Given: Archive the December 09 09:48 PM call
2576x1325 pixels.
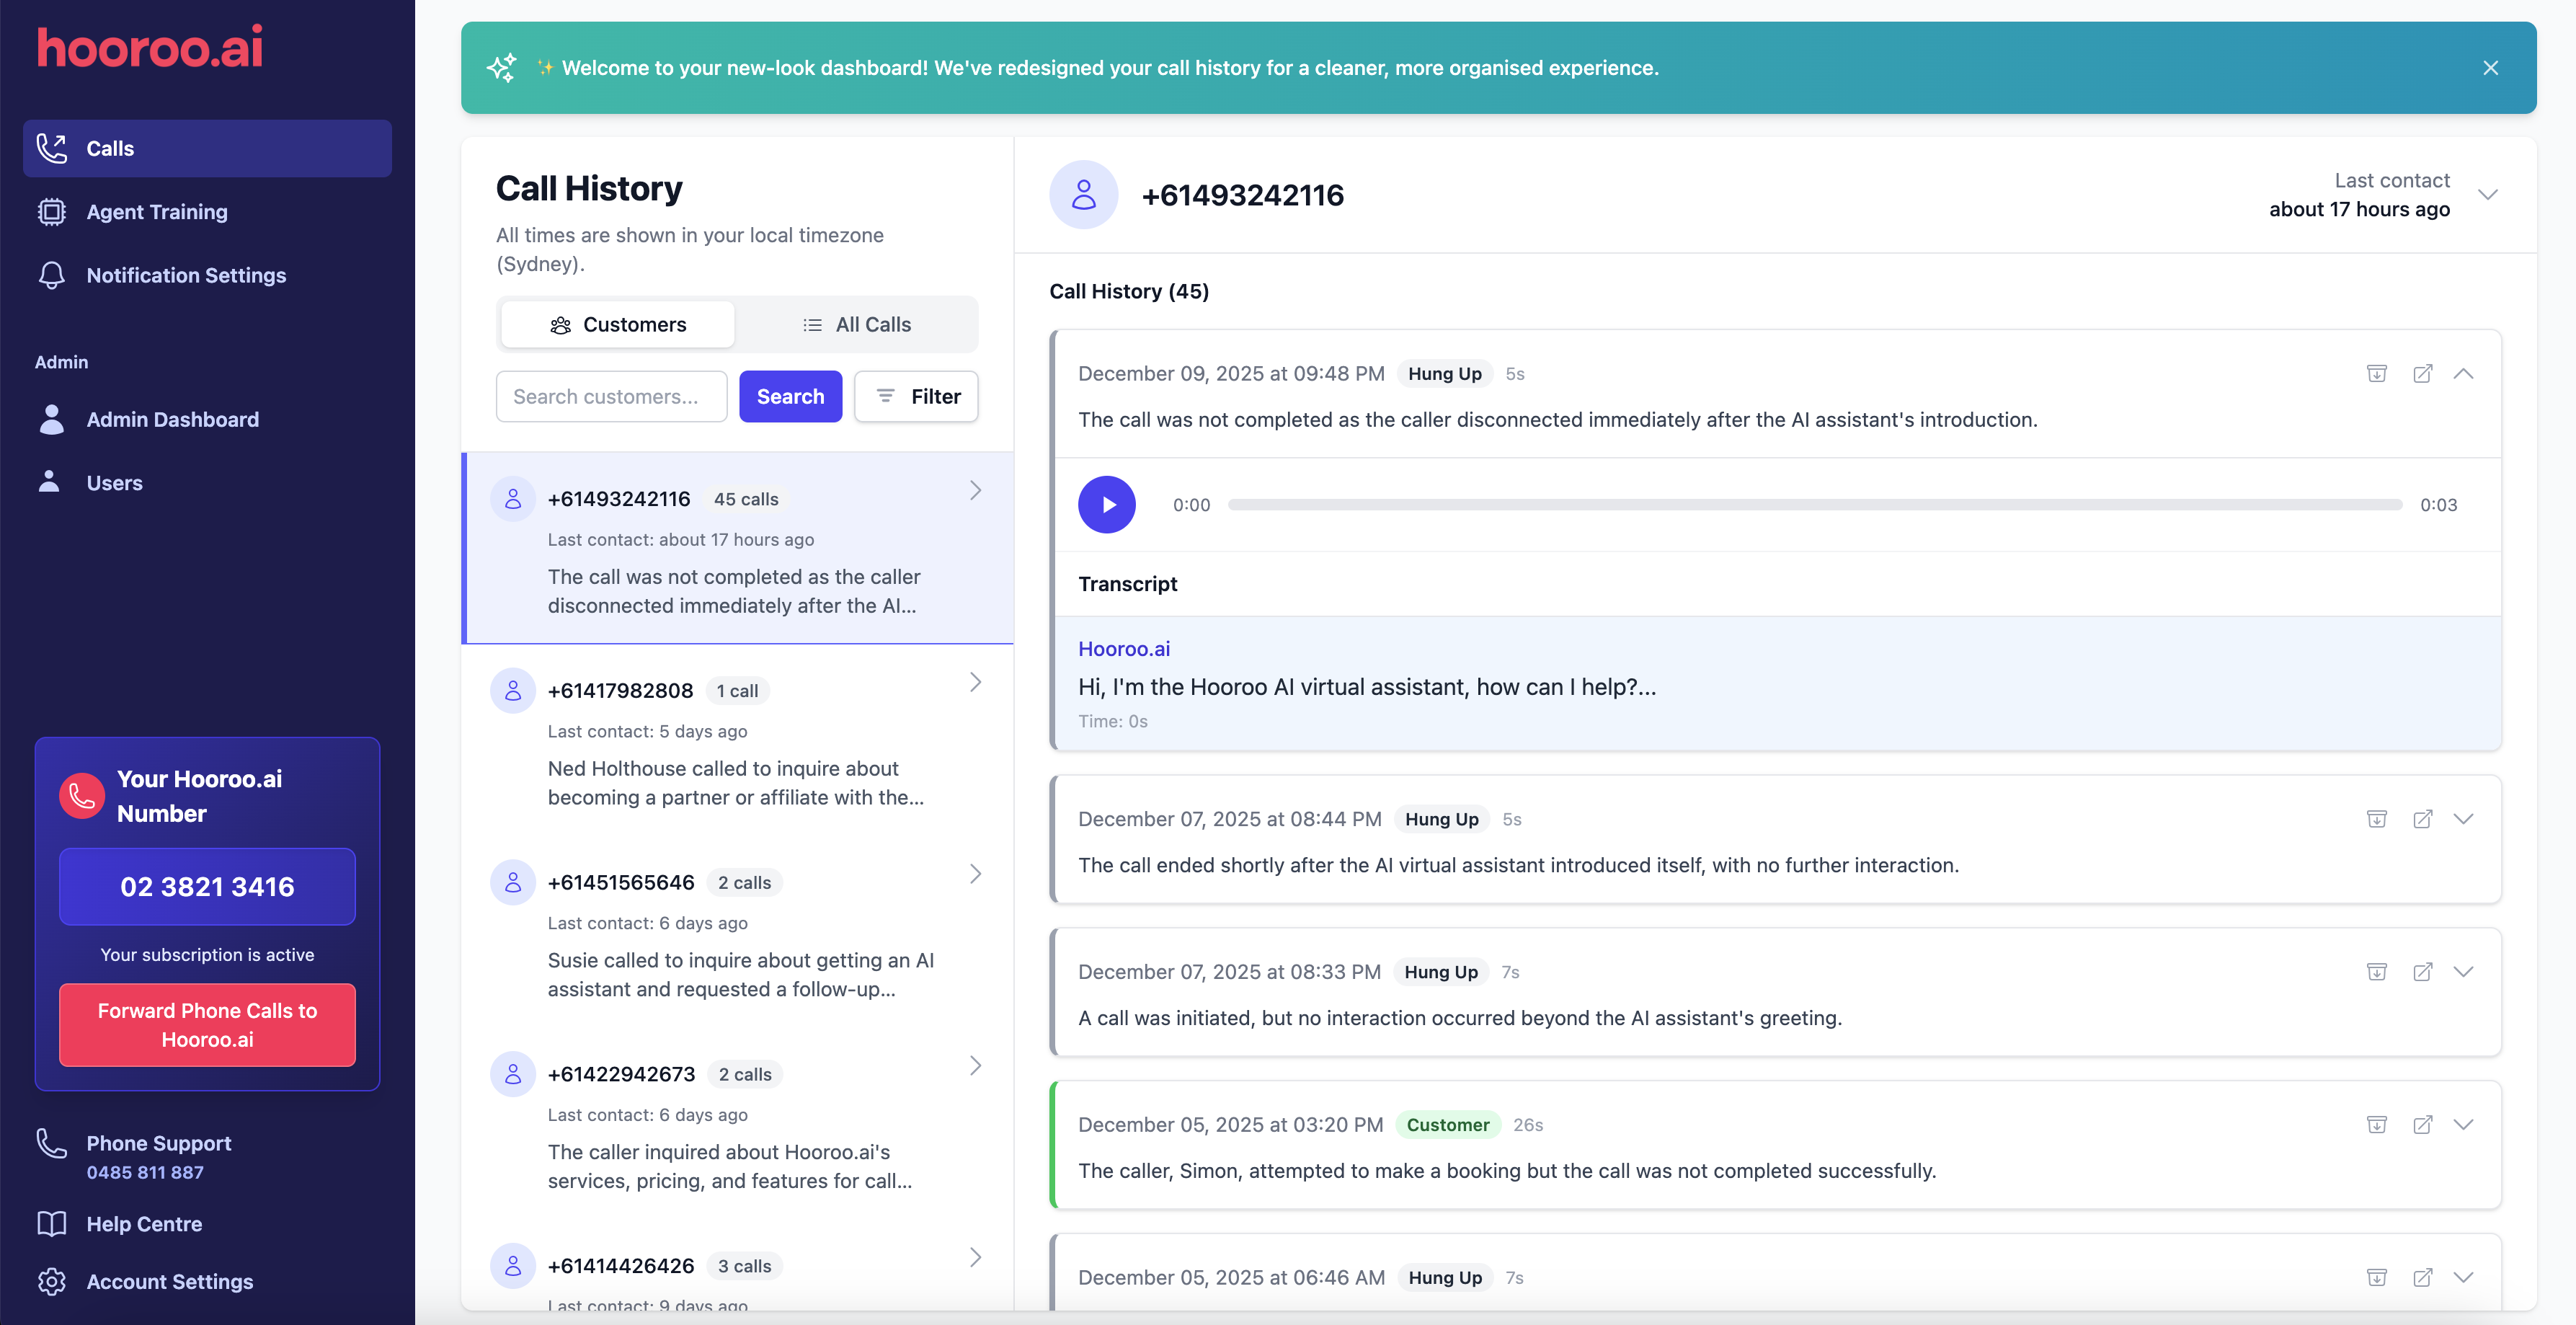Looking at the screenshot, I should [x=2376, y=374].
